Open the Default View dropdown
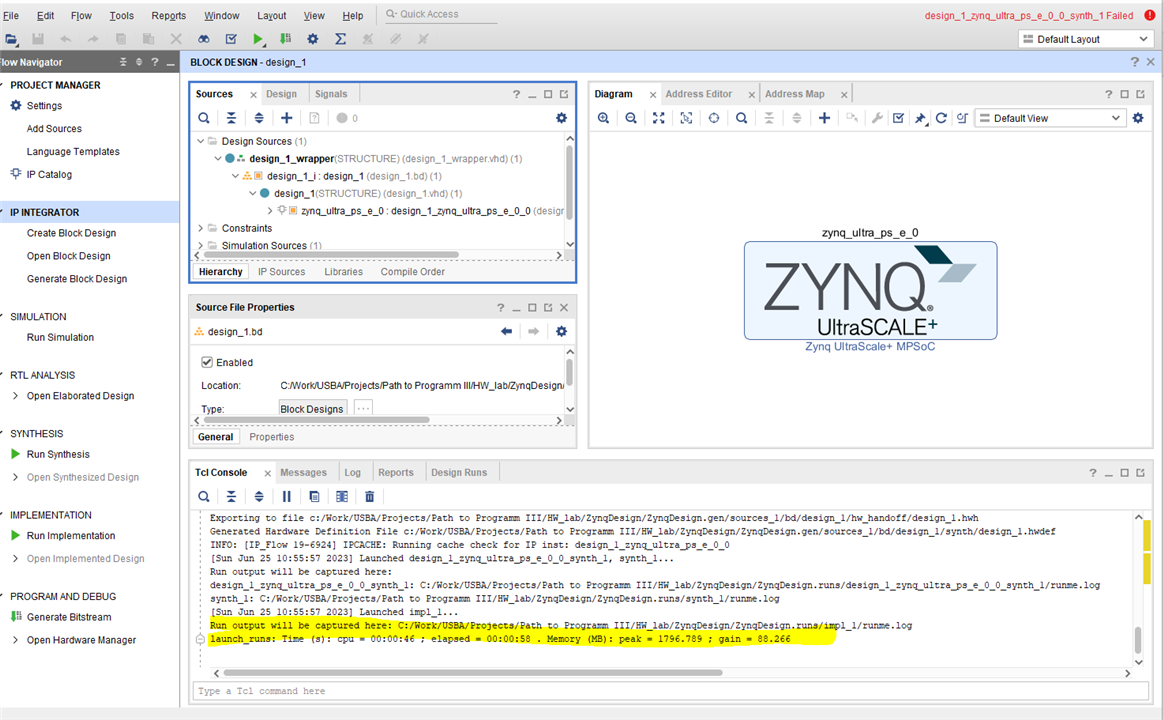The image size is (1164, 720). pos(1050,118)
